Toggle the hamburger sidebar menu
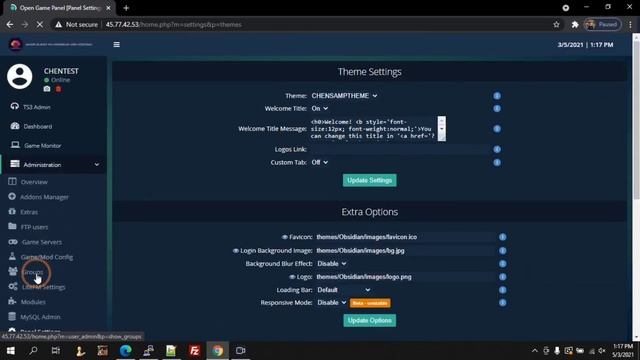The width and height of the screenshot is (640, 360). pos(116,44)
